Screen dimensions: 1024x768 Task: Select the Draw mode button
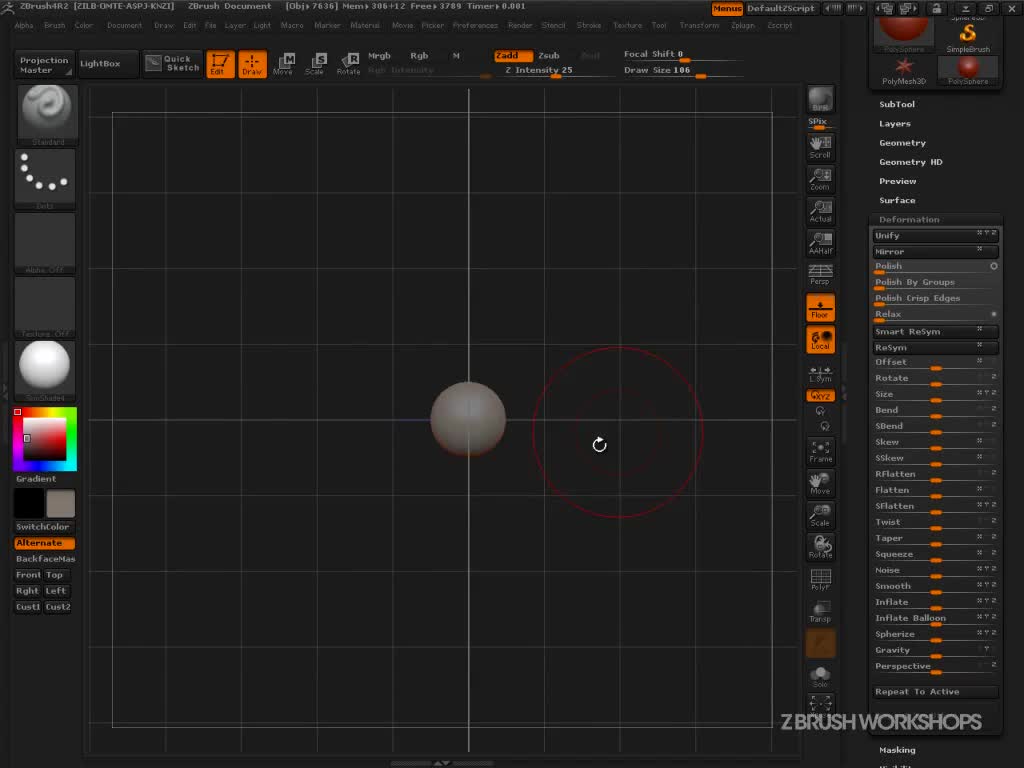[252, 64]
